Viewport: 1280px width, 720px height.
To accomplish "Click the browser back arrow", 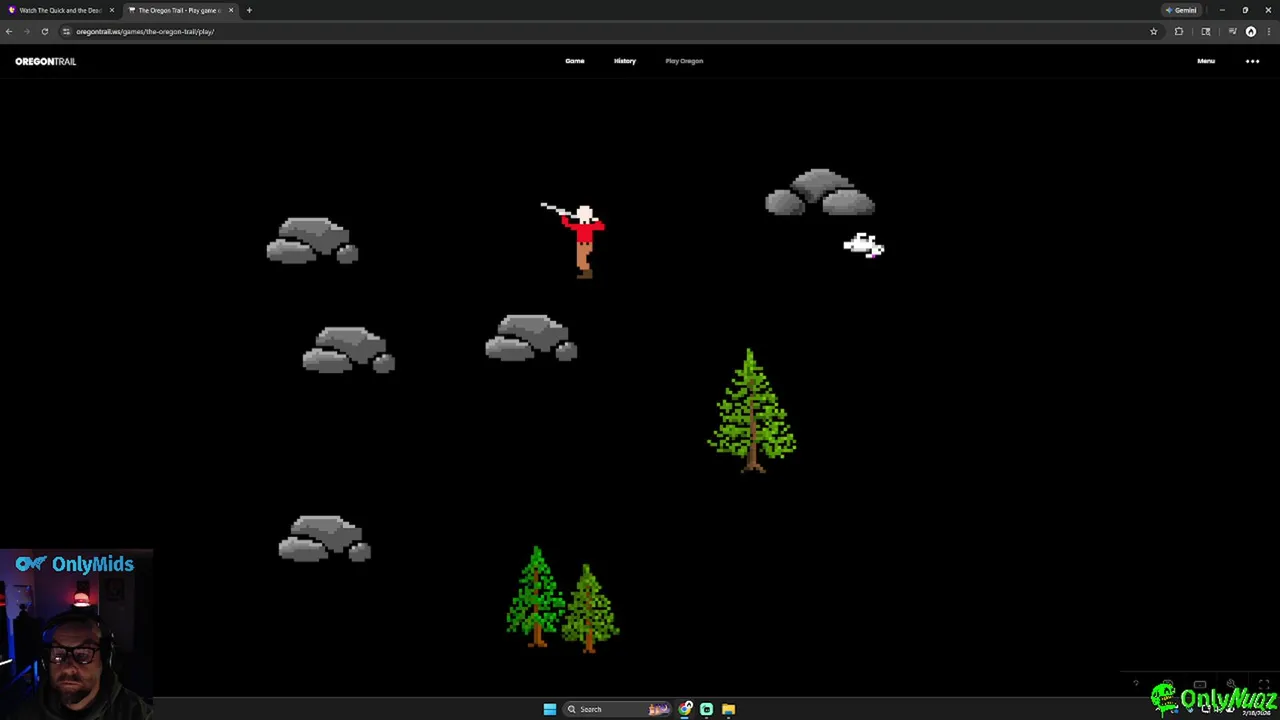I will point(9,31).
